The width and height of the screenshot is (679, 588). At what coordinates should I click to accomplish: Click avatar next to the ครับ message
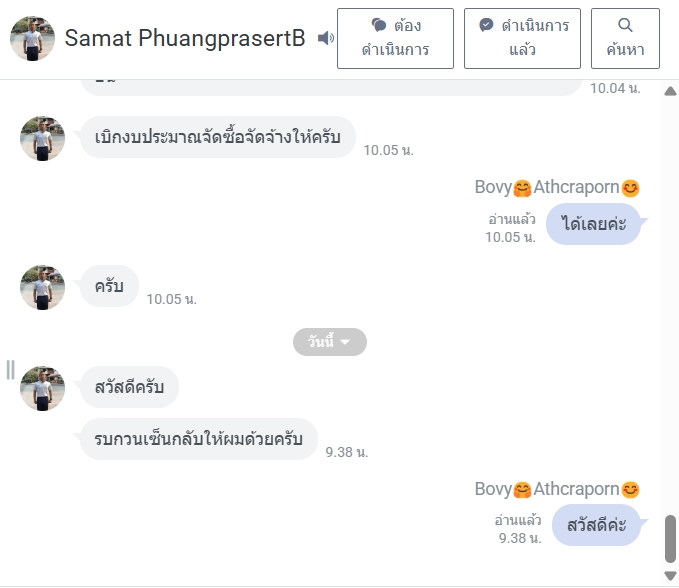coord(42,287)
